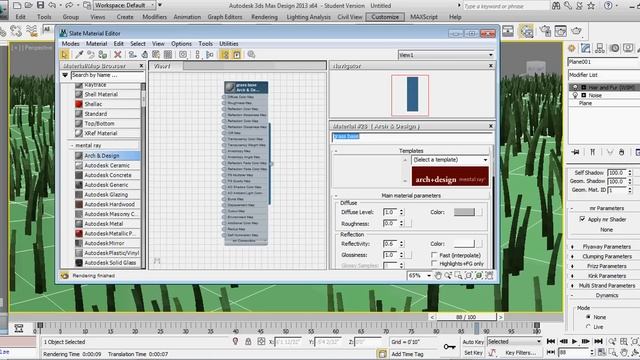Open the Reflection color swatch

pos(464,244)
